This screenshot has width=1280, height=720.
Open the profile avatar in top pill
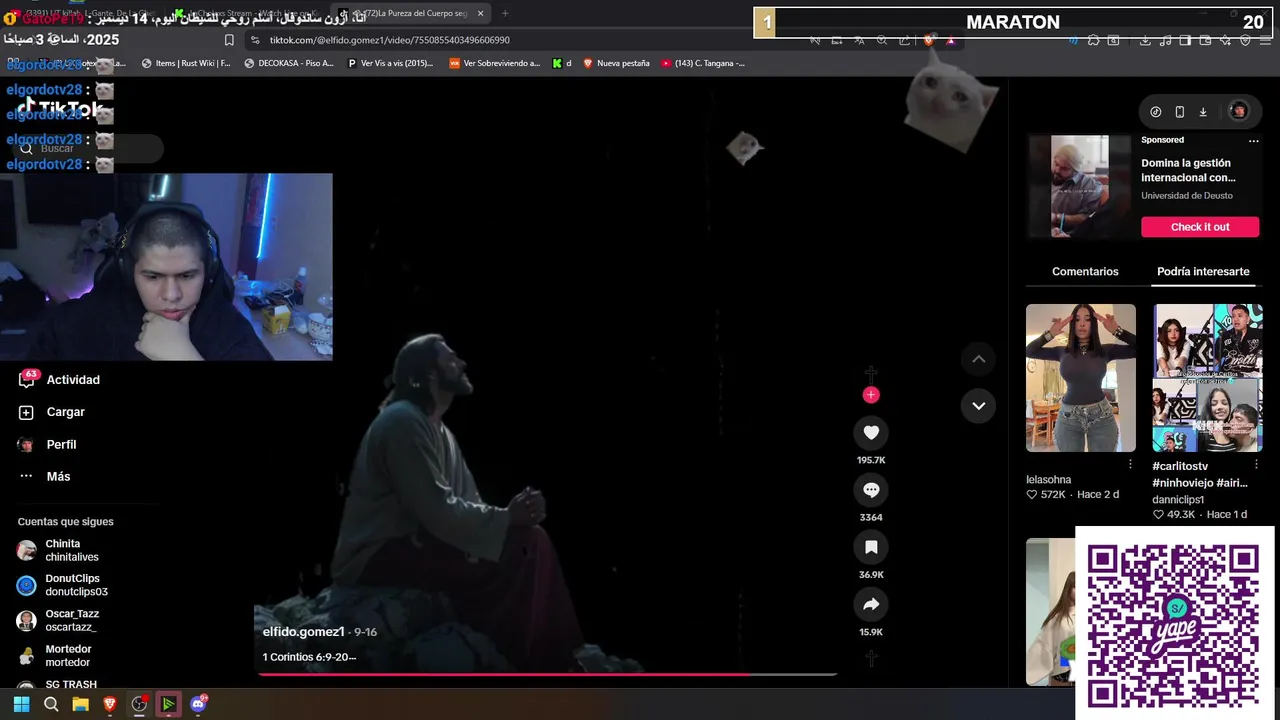point(1238,111)
